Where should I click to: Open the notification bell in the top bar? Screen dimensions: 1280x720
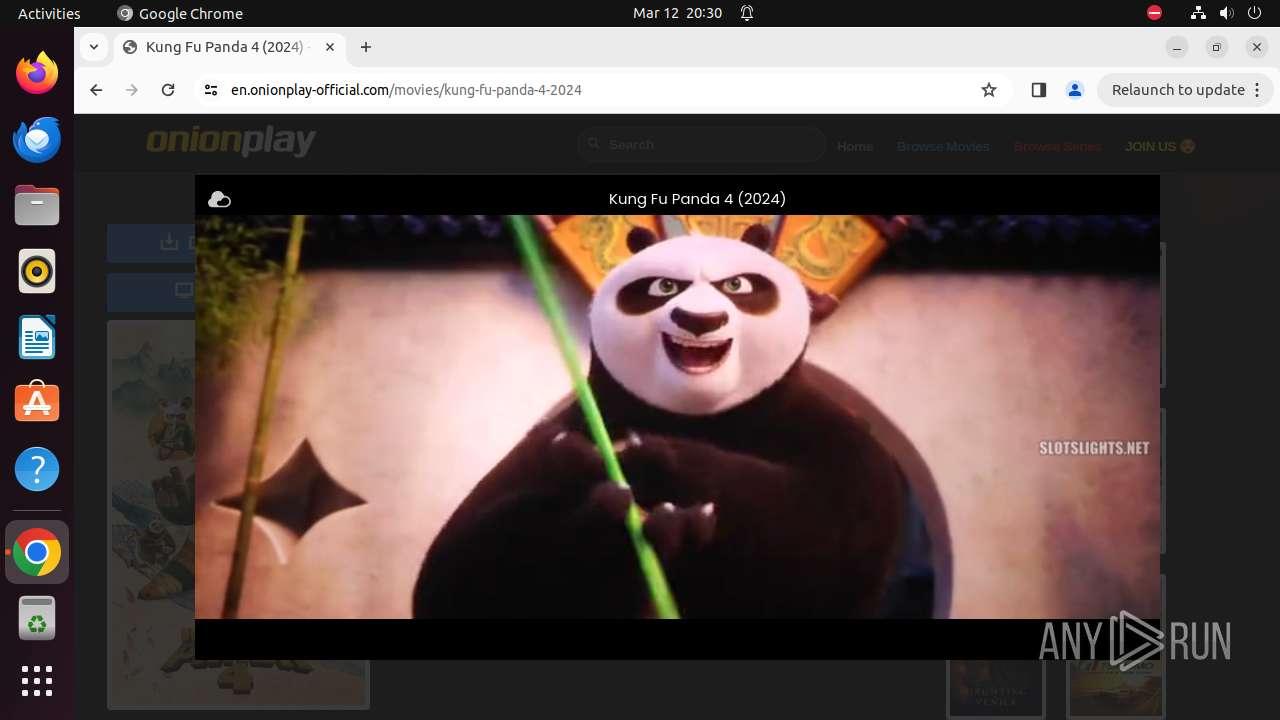coord(747,13)
